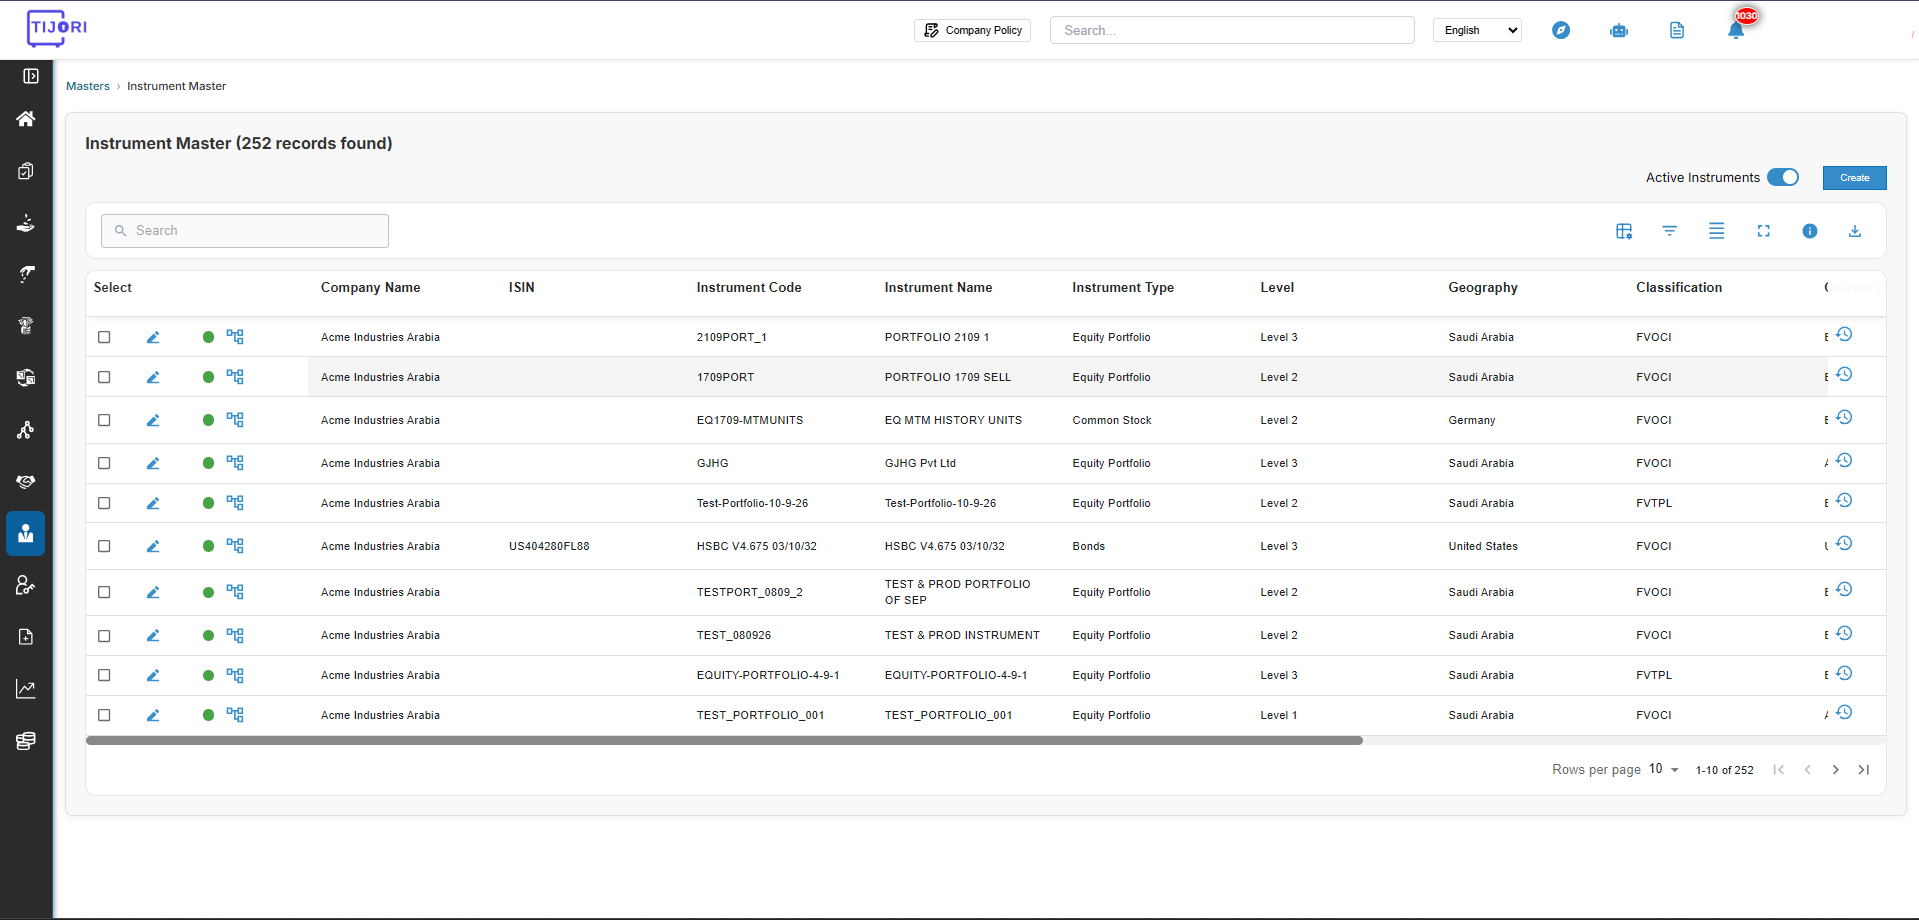Open the Company Policy button
Image resolution: width=1919 pixels, height=920 pixels.
972,30
